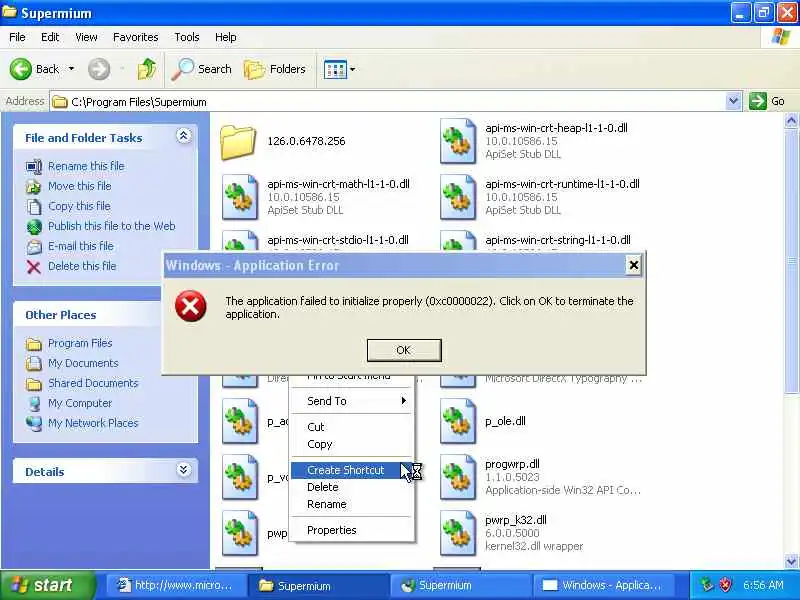Click the Go button next to Address

767,101
